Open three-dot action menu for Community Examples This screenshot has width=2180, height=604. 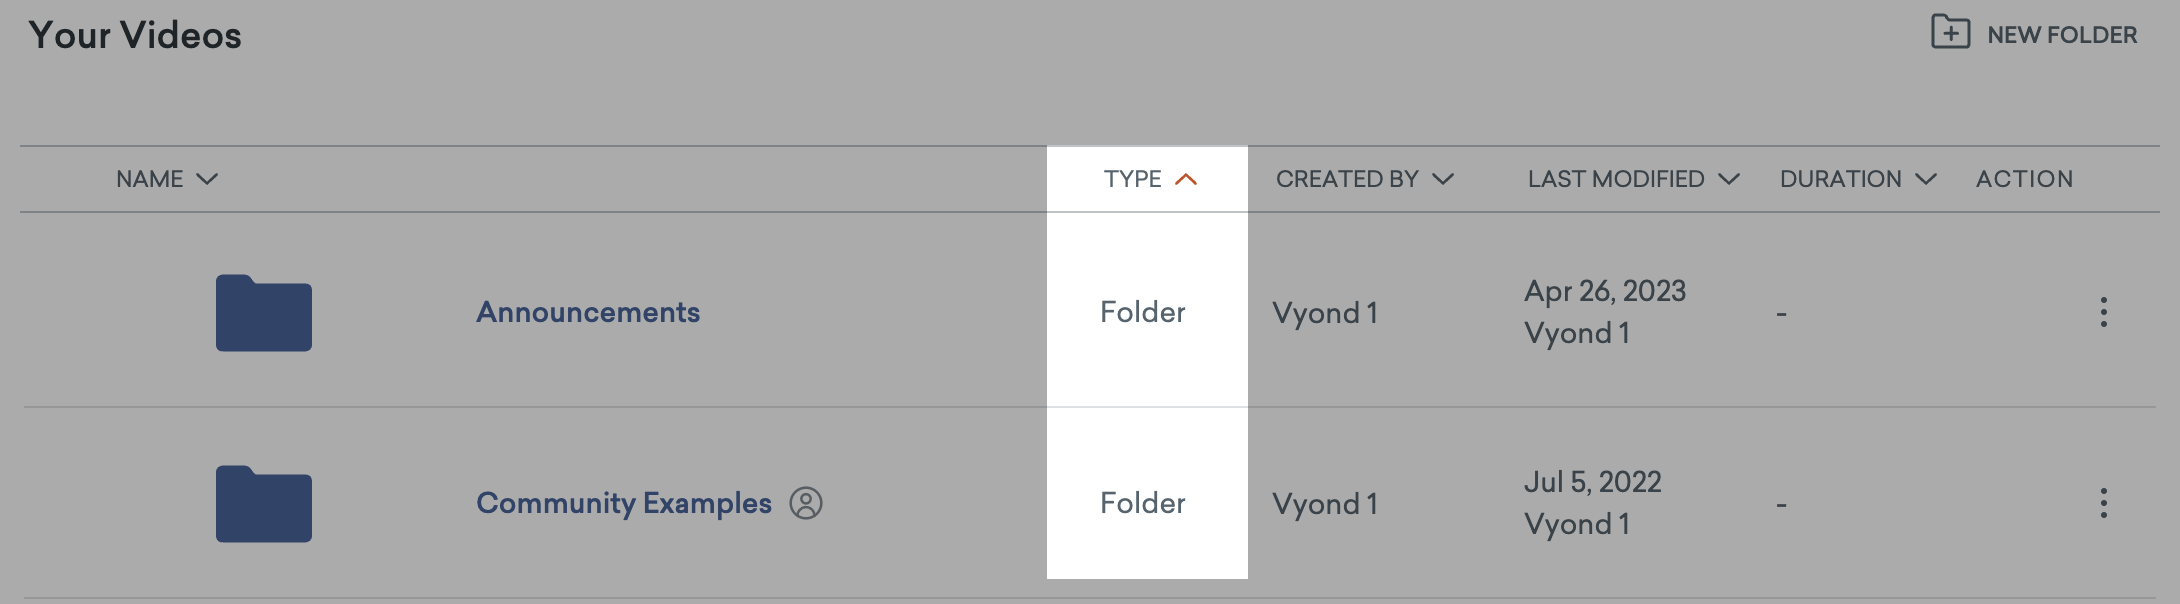tap(2103, 503)
